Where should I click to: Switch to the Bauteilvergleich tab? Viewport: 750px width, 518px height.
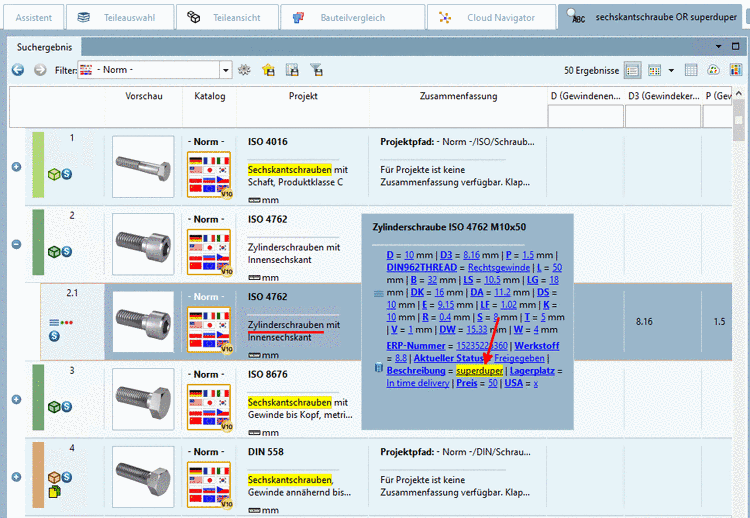tap(353, 18)
